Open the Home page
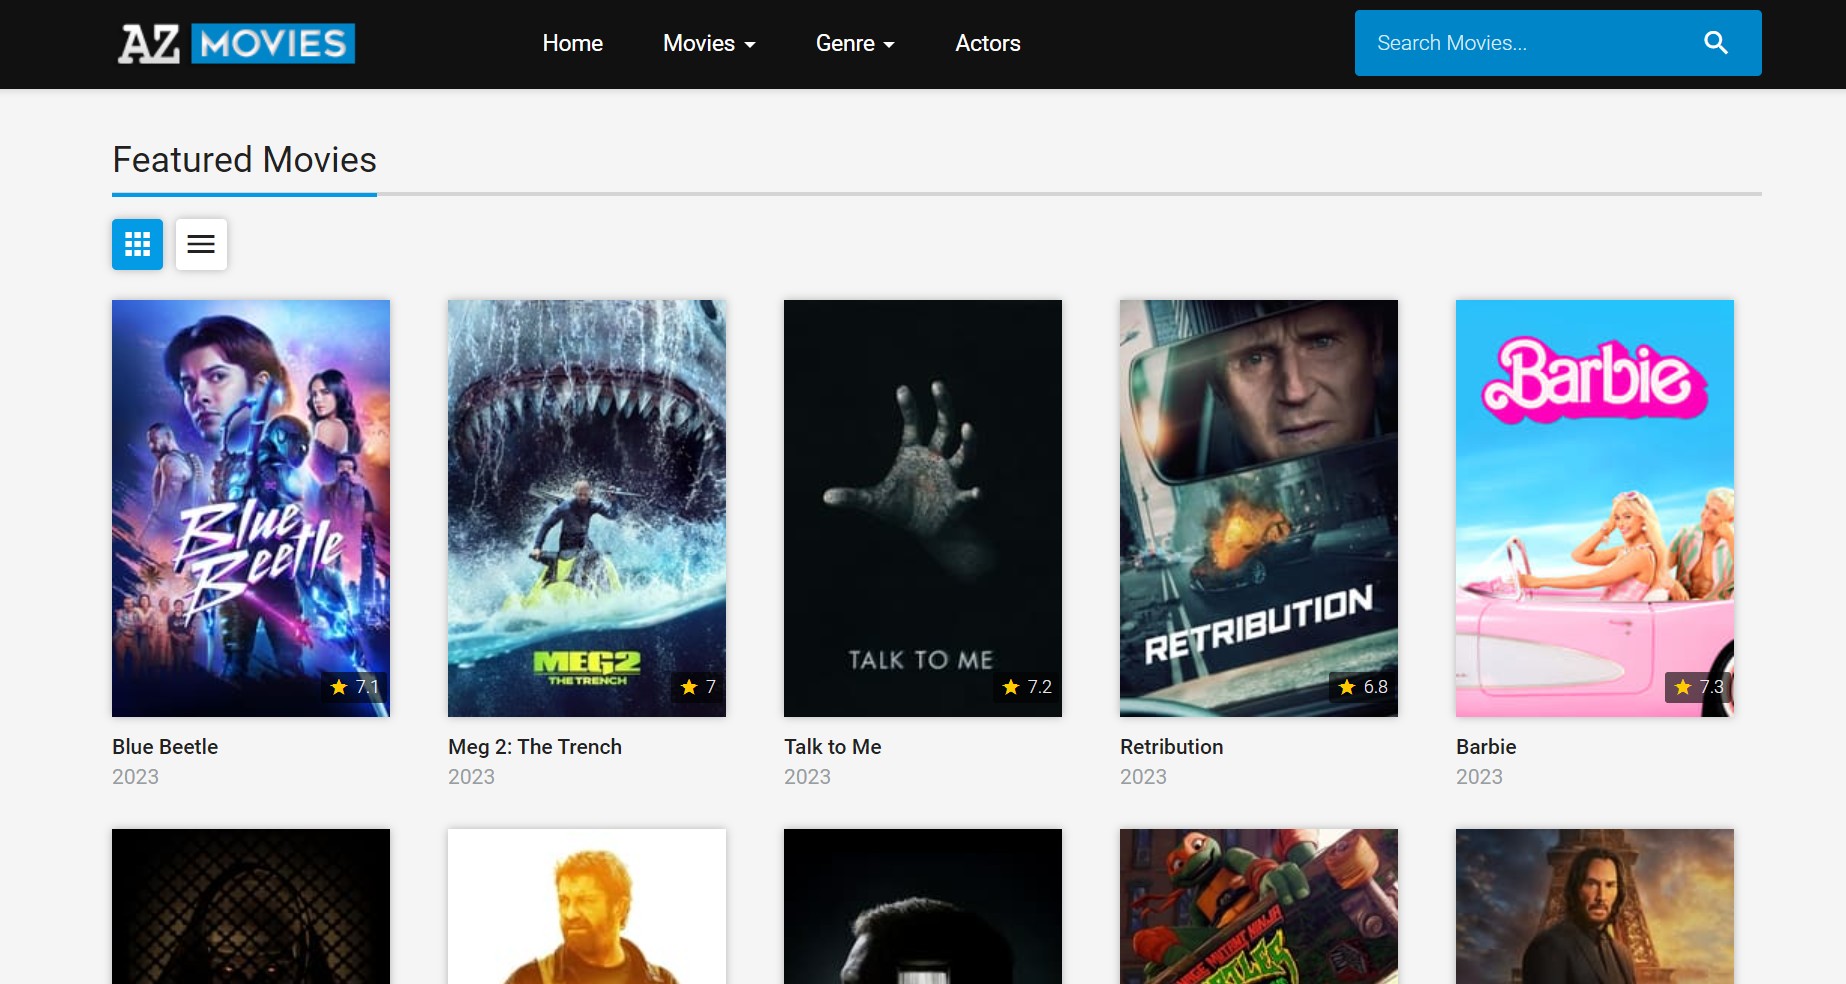 pyautogui.click(x=572, y=43)
